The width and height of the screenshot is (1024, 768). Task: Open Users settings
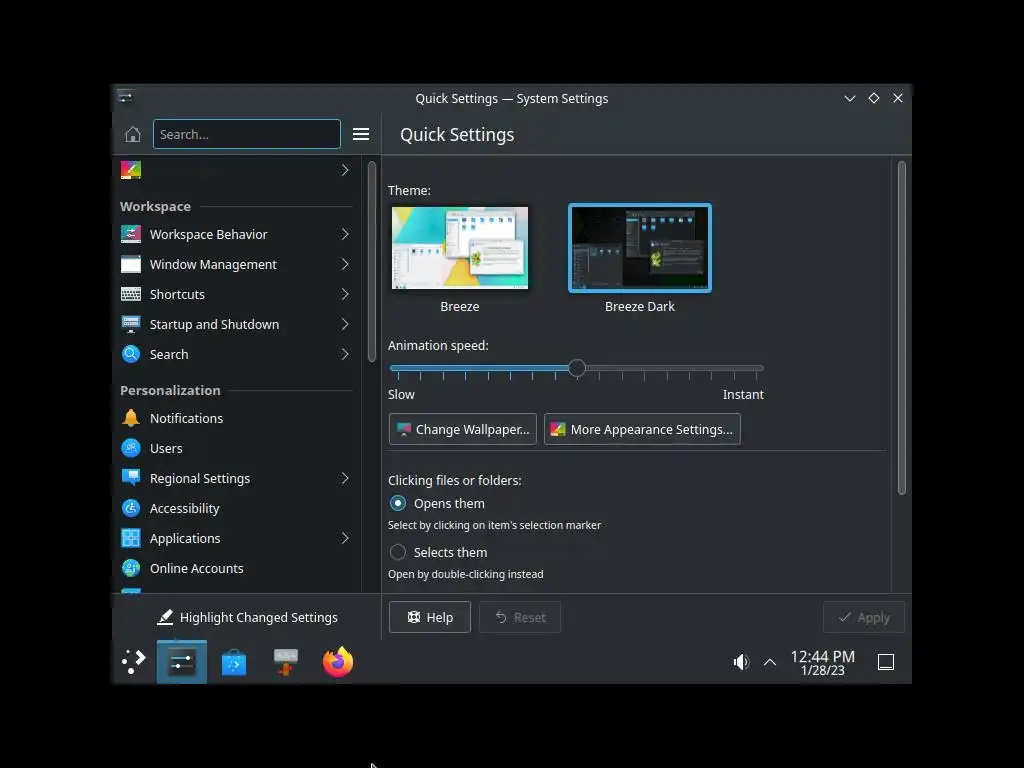[x=236, y=448]
